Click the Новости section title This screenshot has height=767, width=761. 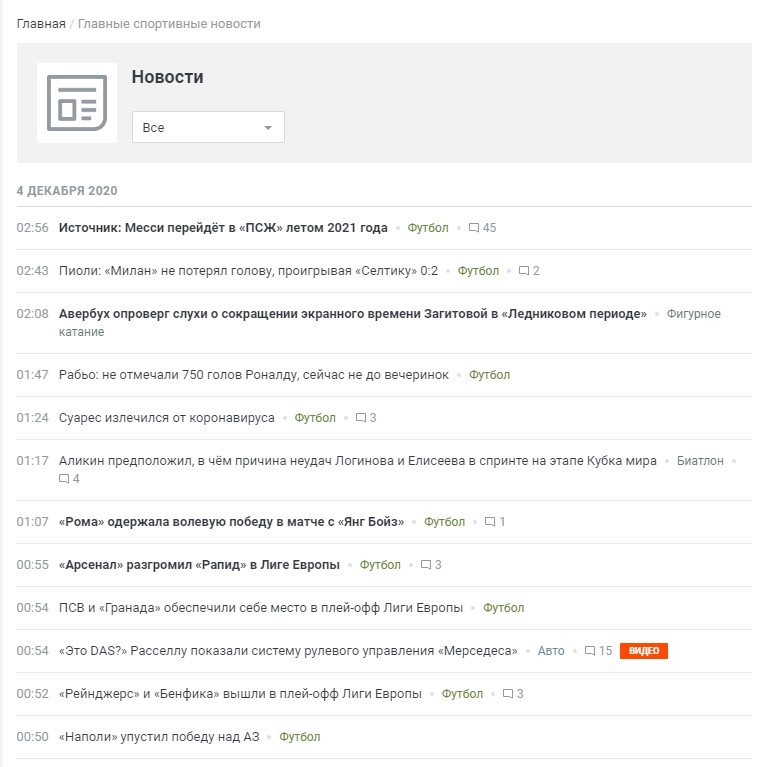[167, 77]
